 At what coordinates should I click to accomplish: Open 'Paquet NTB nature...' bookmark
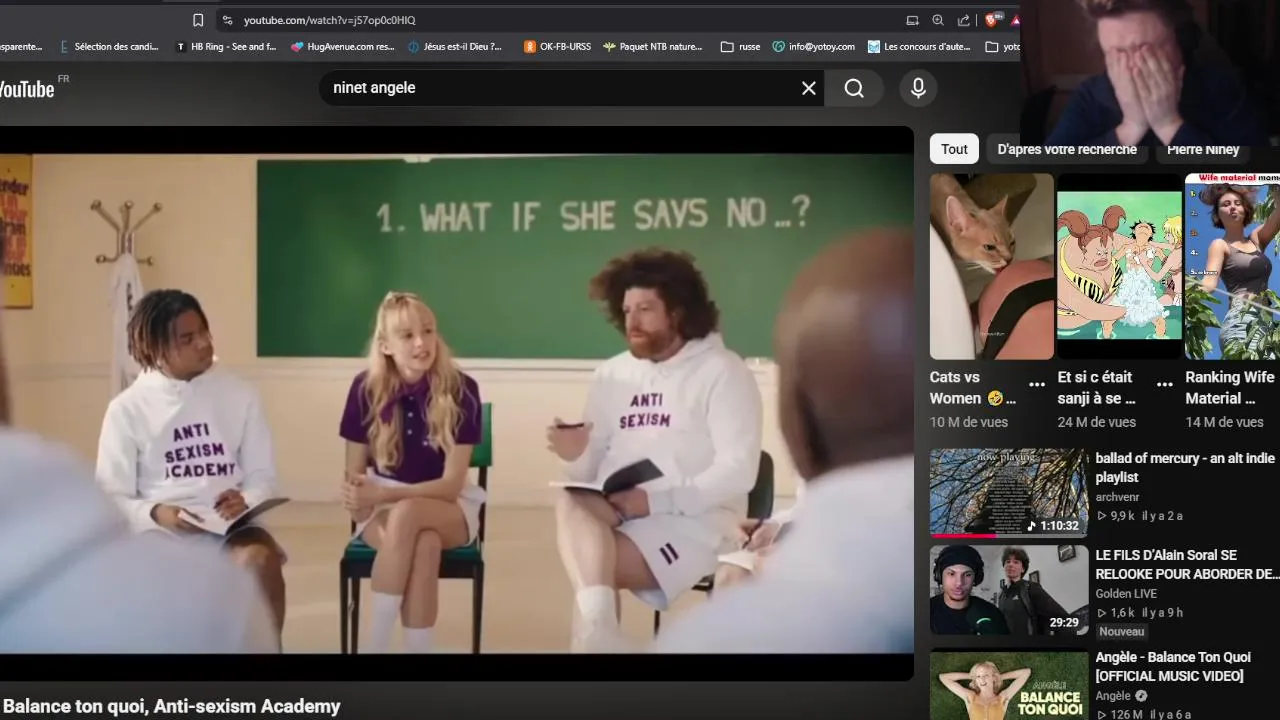point(652,46)
